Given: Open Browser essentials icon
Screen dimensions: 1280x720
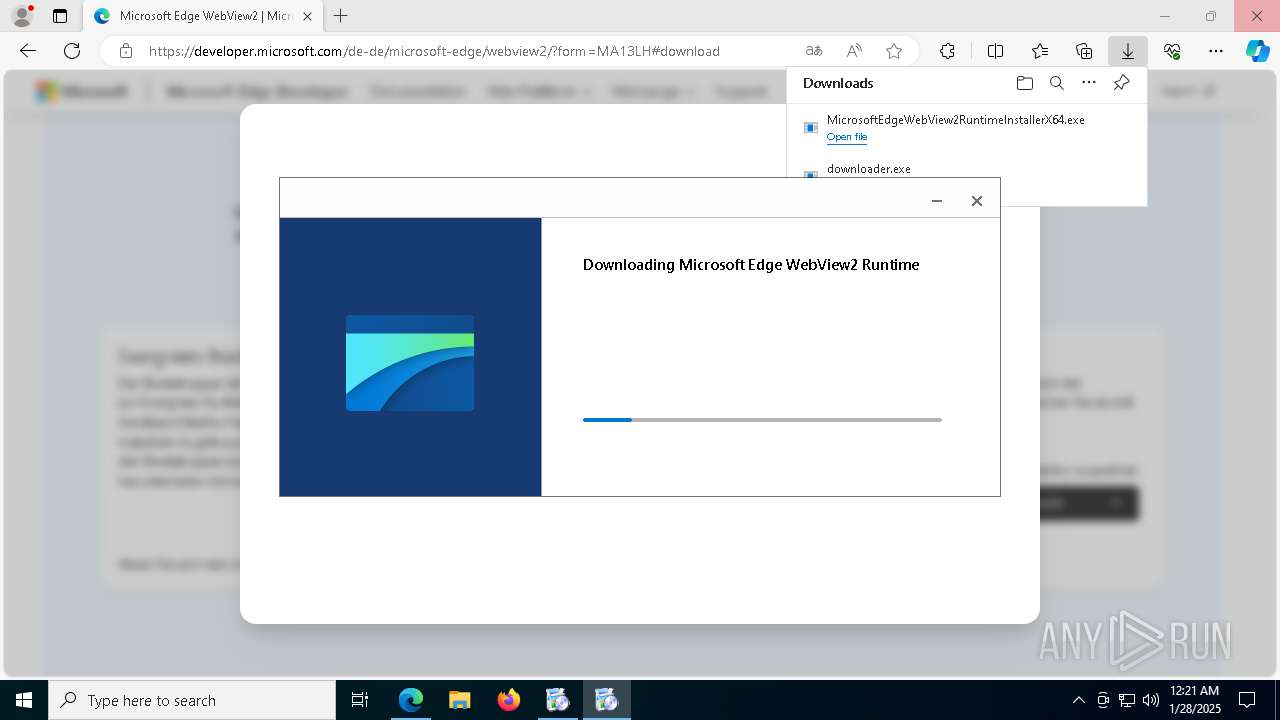Looking at the screenshot, I should point(1172,51).
